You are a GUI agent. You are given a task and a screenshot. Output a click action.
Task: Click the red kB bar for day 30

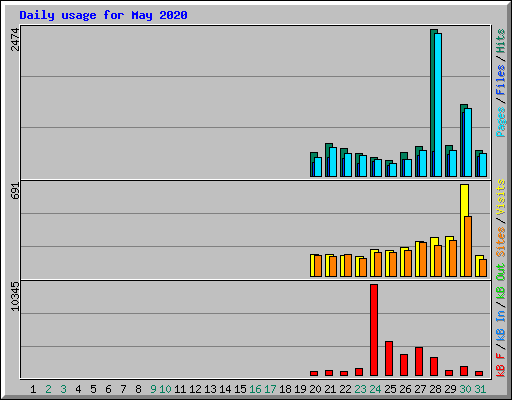point(464,371)
